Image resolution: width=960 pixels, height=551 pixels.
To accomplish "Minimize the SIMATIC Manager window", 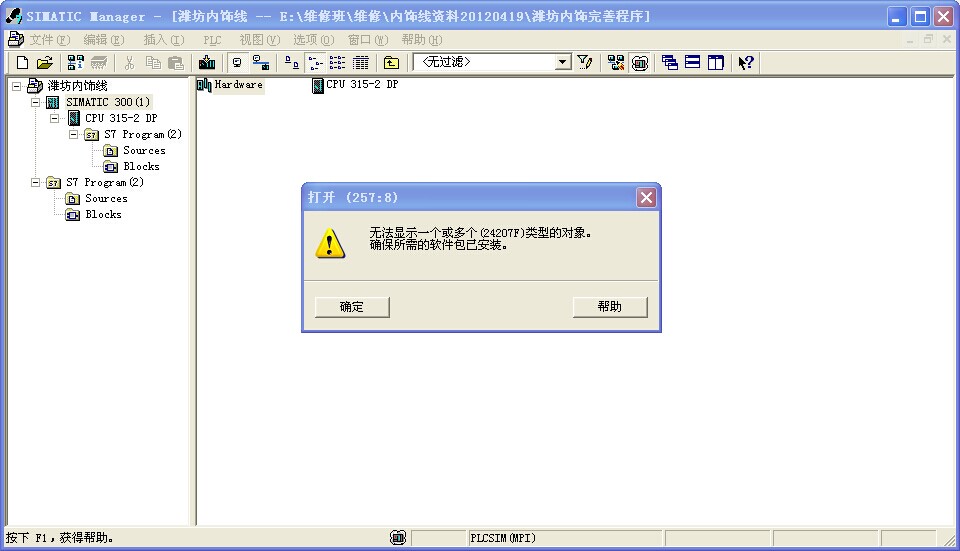I will (x=897, y=17).
